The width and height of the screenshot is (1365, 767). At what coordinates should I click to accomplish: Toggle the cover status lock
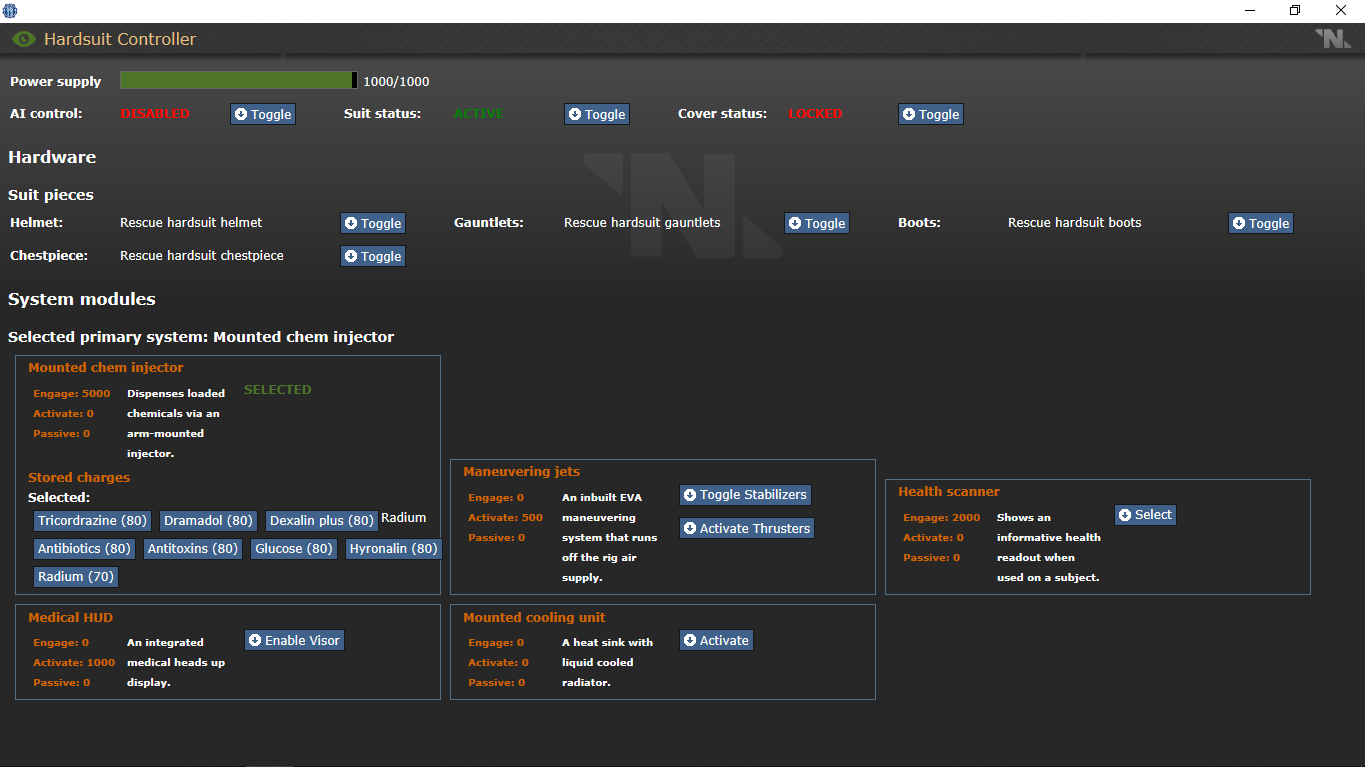click(x=931, y=114)
